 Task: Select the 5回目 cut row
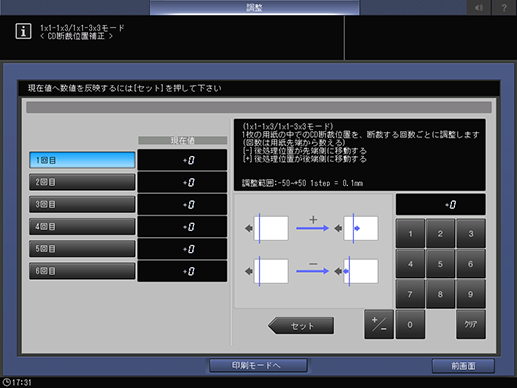pyautogui.click(x=82, y=249)
